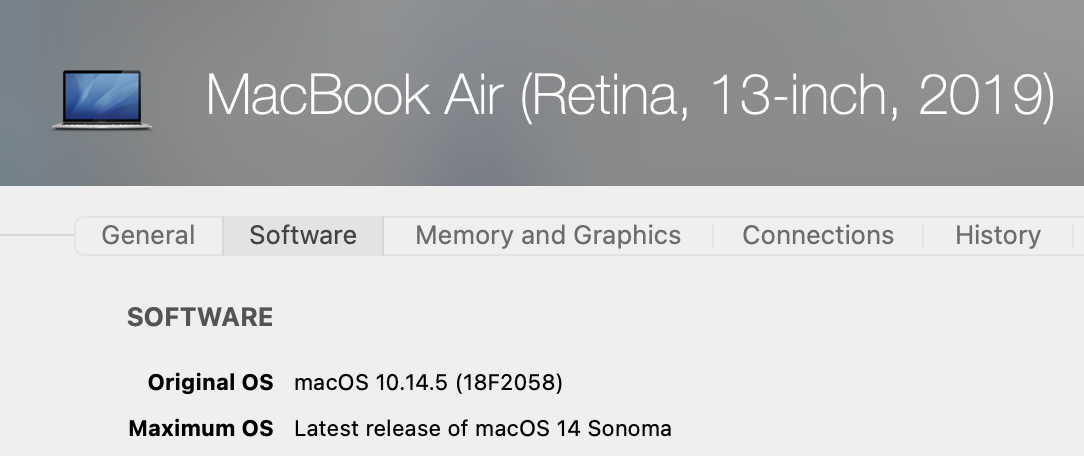Open the Memory and Graphics tab
The height and width of the screenshot is (456, 1084).
coord(548,236)
